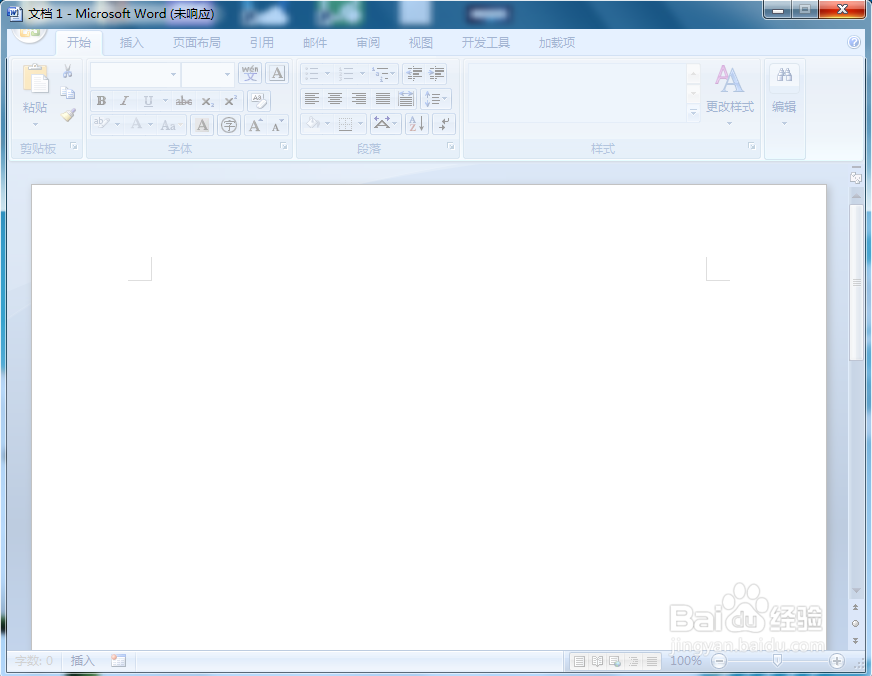The width and height of the screenshot is (872, 676).
Task: Toggle Superscript formatting
Action: coord(230,101)
